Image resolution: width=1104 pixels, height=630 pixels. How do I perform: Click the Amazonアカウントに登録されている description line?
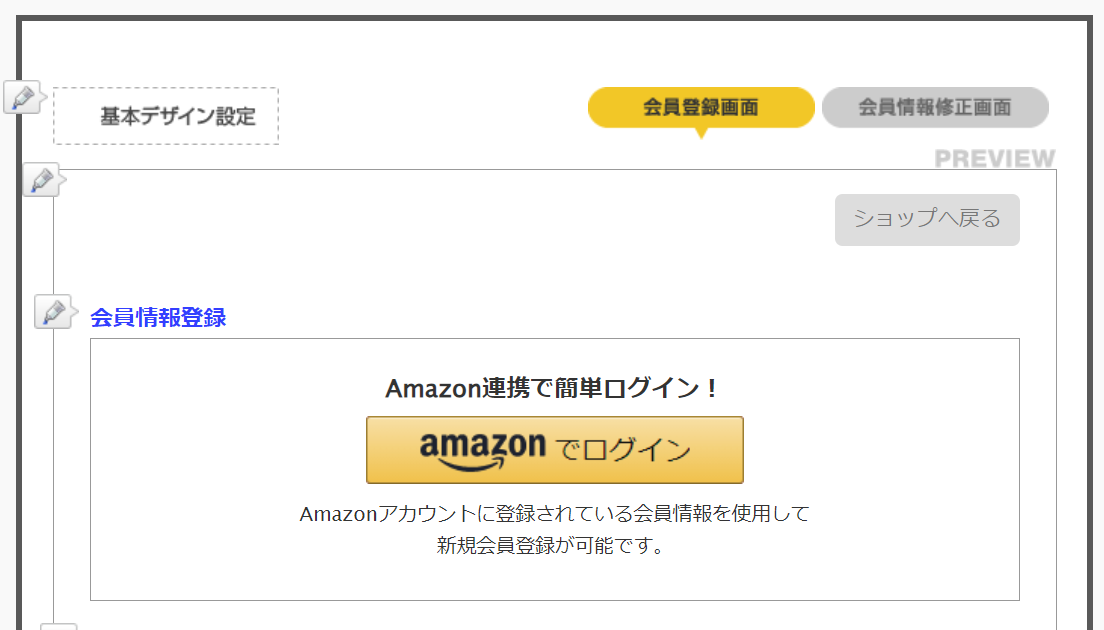(554, 514)
